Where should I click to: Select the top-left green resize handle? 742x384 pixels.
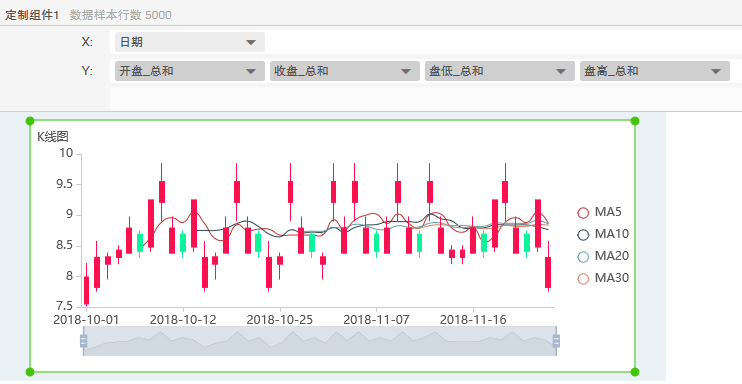30,121
